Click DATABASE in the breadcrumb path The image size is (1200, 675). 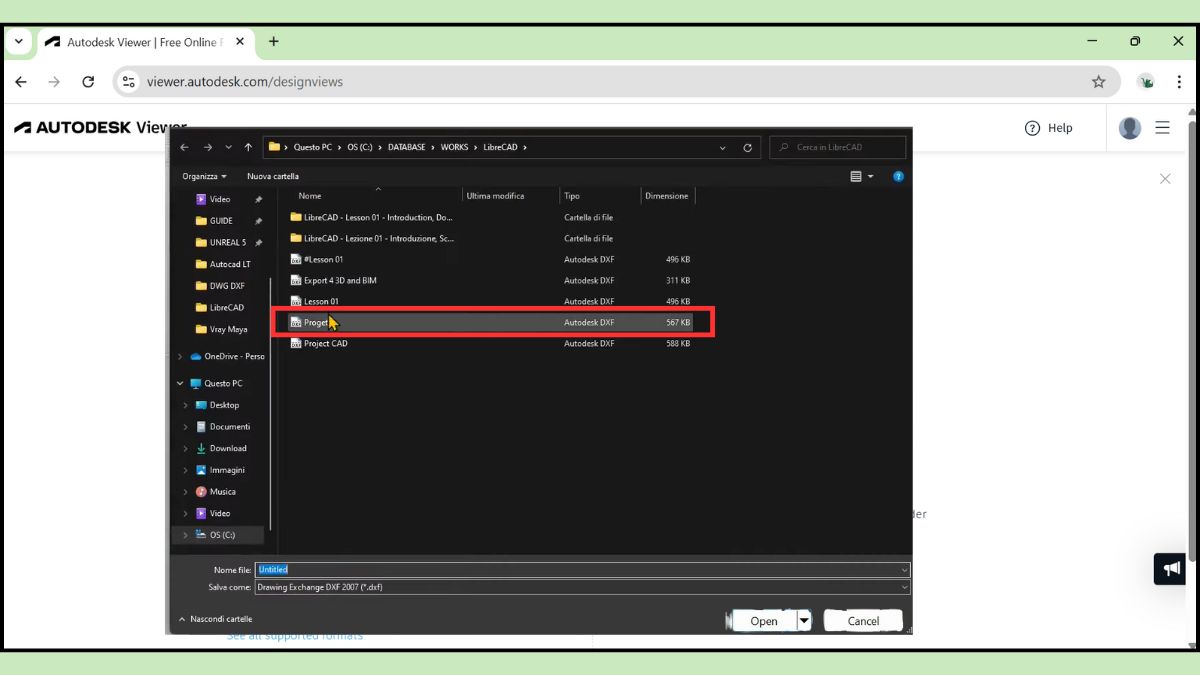point(406,147)
